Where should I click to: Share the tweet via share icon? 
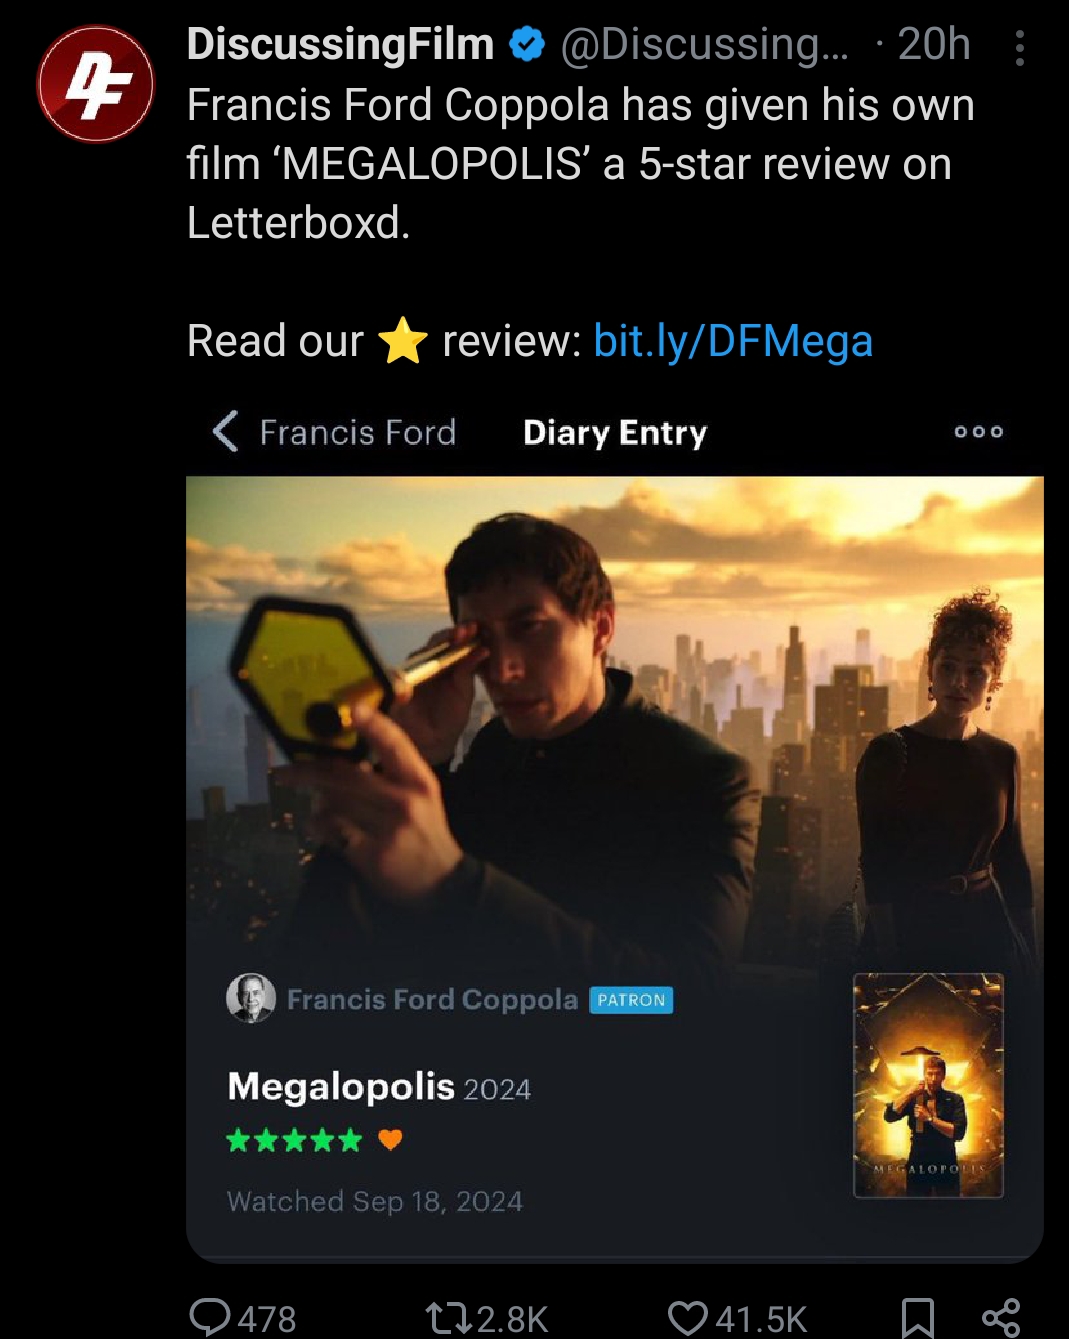(x=1001, y=1318)
